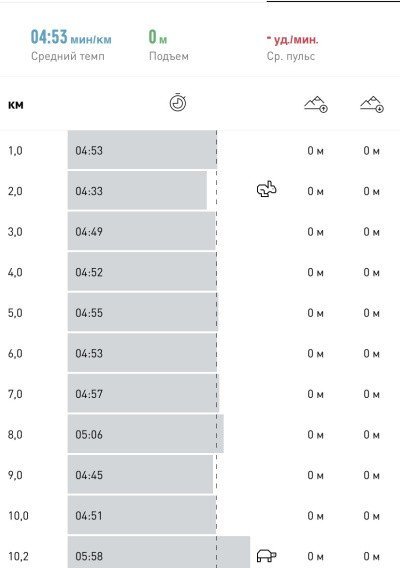Tap the elevation gain mountain icon
Screen dimensions: 400x568
pyautogui.click(x=316, y=104)
